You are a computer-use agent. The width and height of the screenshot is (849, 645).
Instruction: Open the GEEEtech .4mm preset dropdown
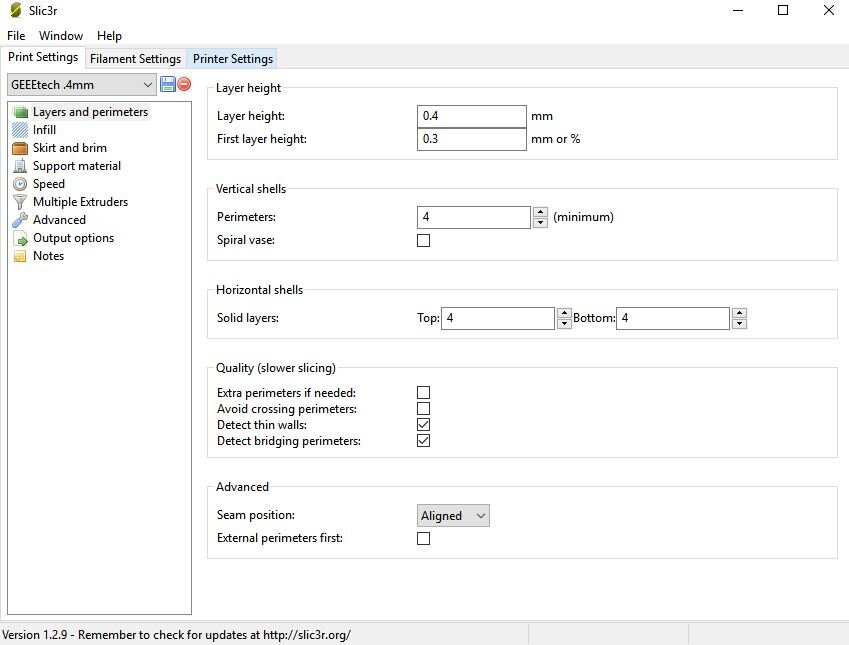pos(82,85)
